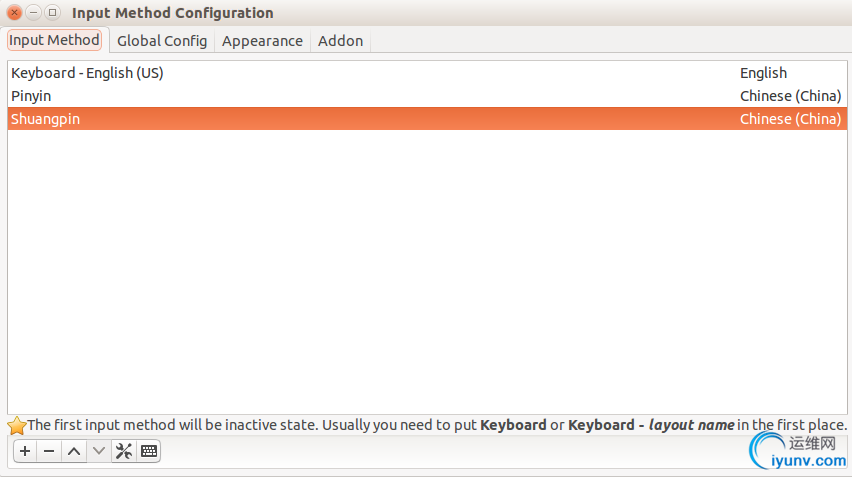Minimize the configuration window

click(x=33, y=12)
